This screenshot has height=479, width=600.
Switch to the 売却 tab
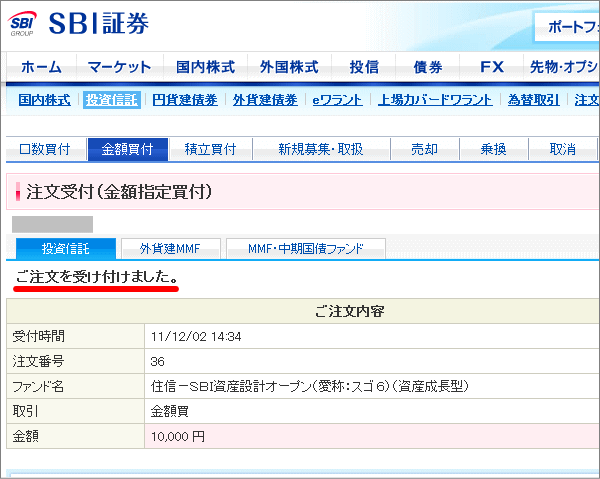424,149
